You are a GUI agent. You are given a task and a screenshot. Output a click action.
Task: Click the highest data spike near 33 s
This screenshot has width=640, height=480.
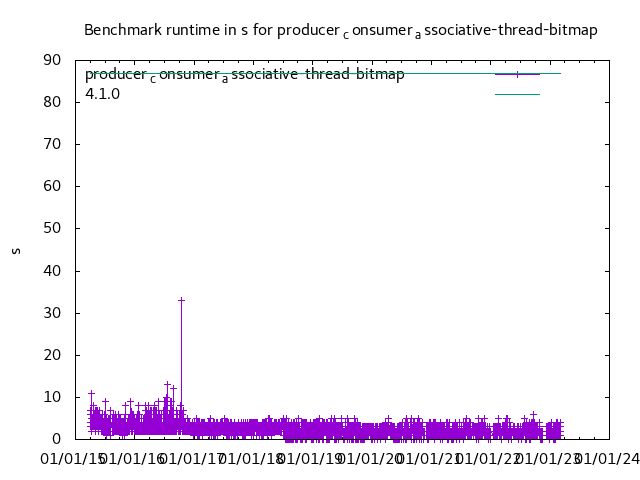point(181,300)
